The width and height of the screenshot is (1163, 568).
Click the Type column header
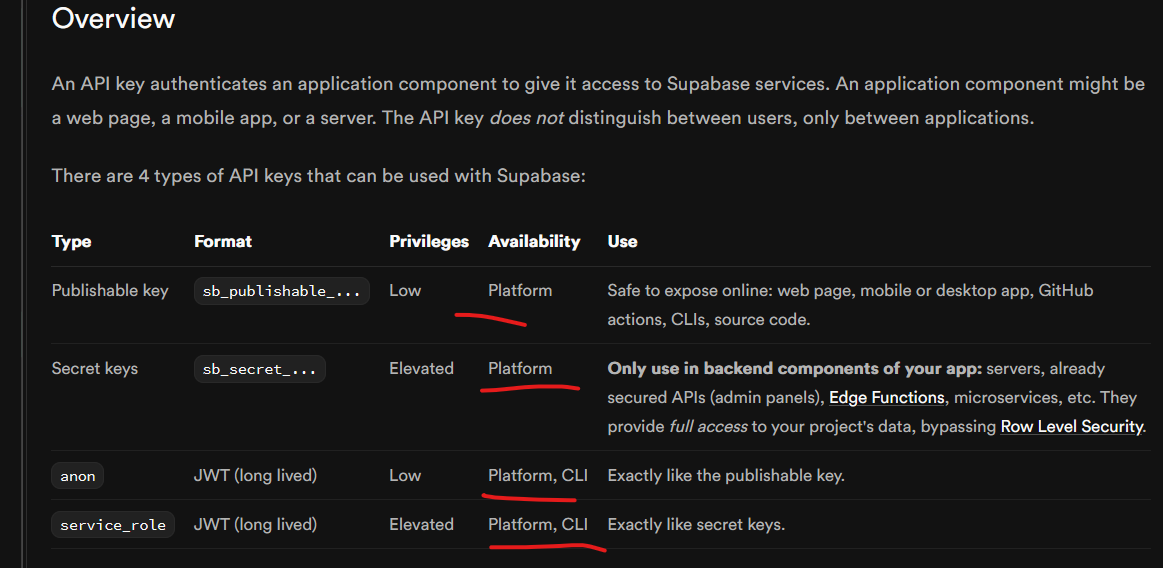point(71,241)
